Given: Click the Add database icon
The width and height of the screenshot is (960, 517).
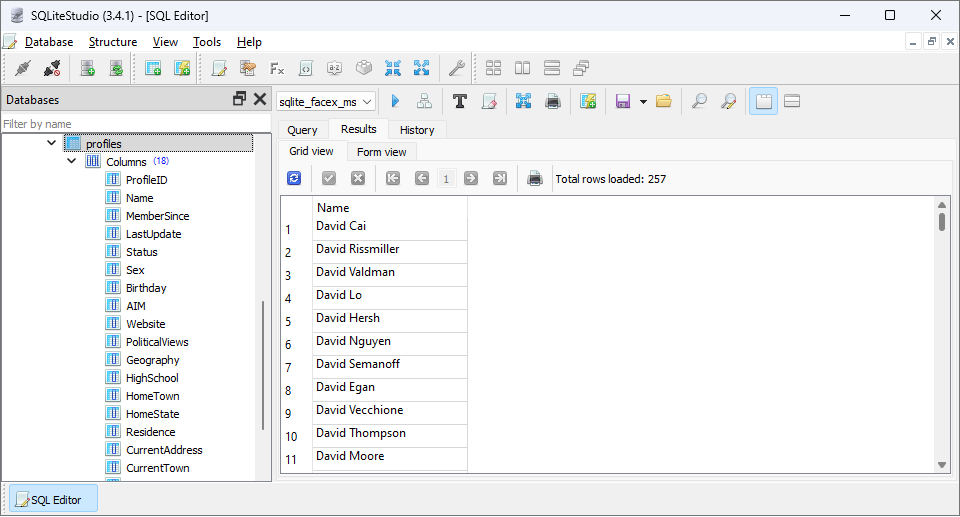Looking at the screenshot, I should [x=88, y=68].
